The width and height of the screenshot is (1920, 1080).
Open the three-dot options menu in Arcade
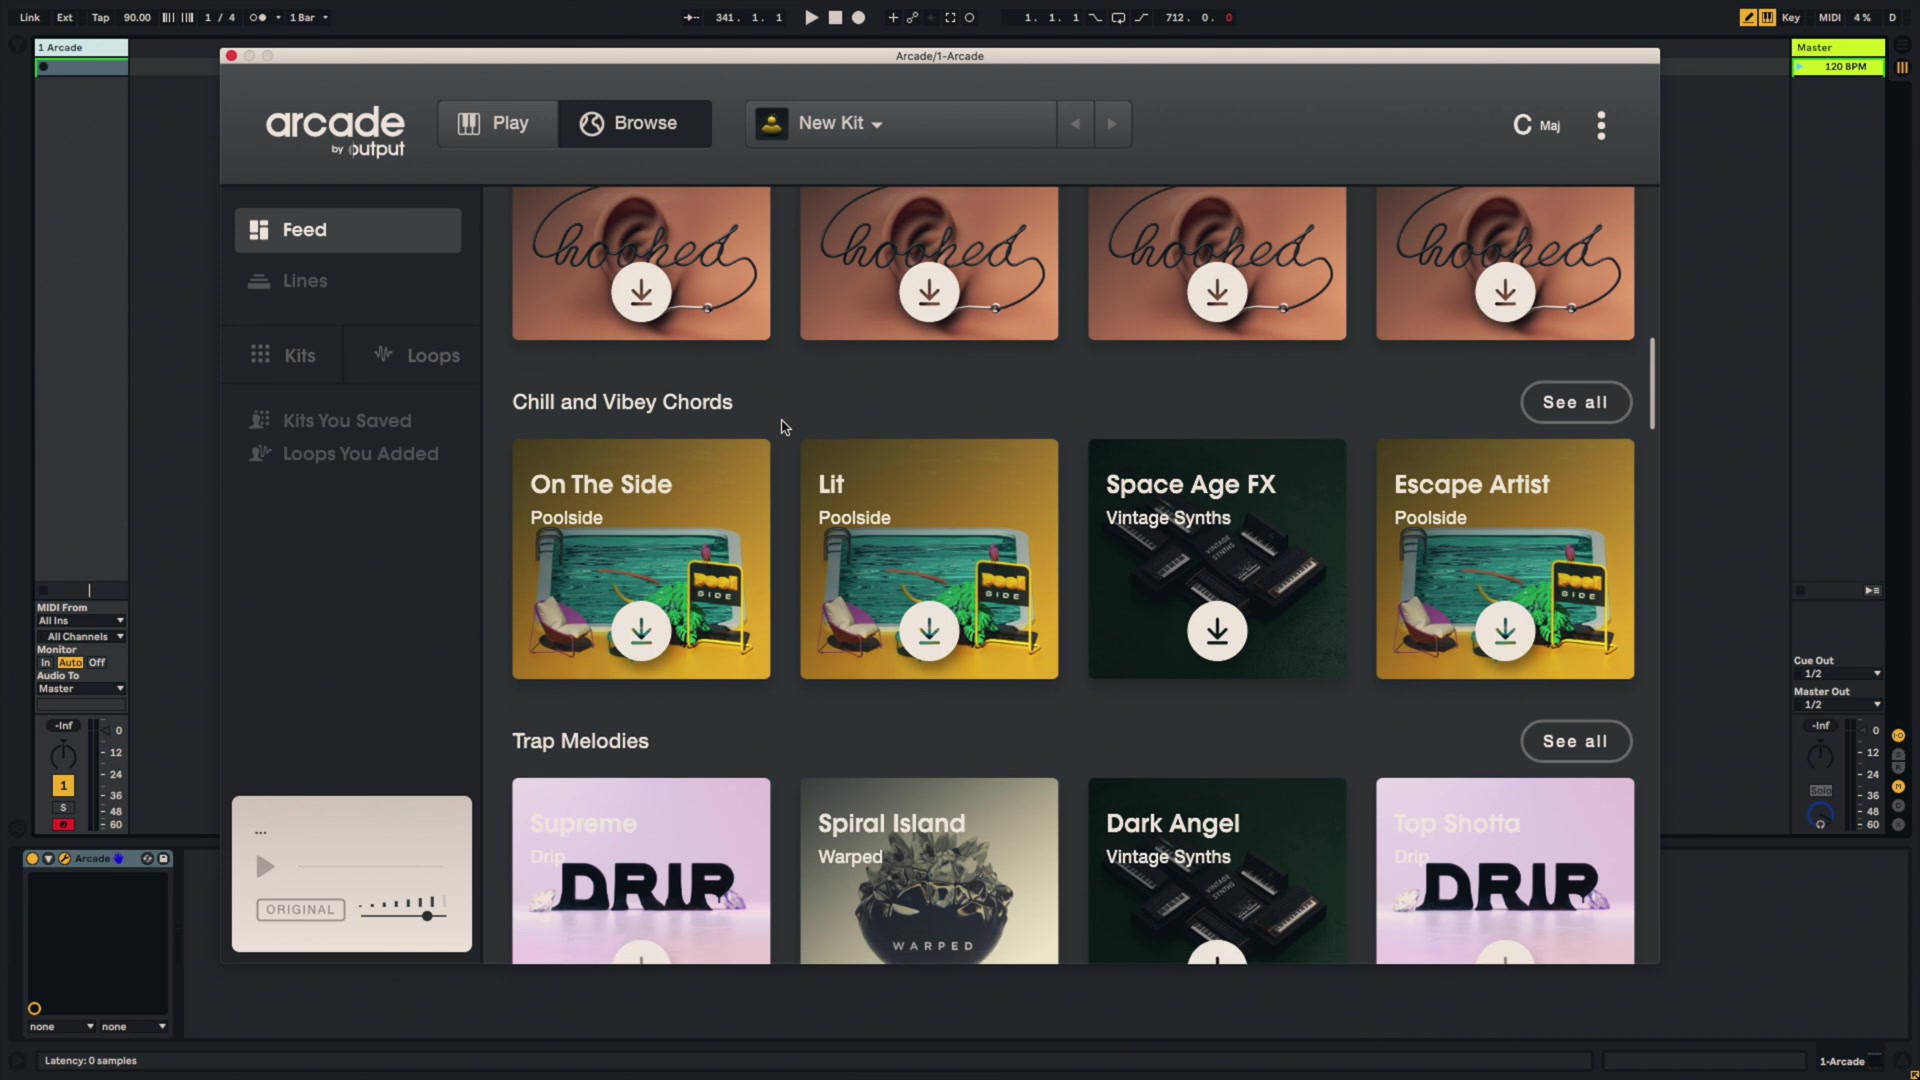[1601, 125]
